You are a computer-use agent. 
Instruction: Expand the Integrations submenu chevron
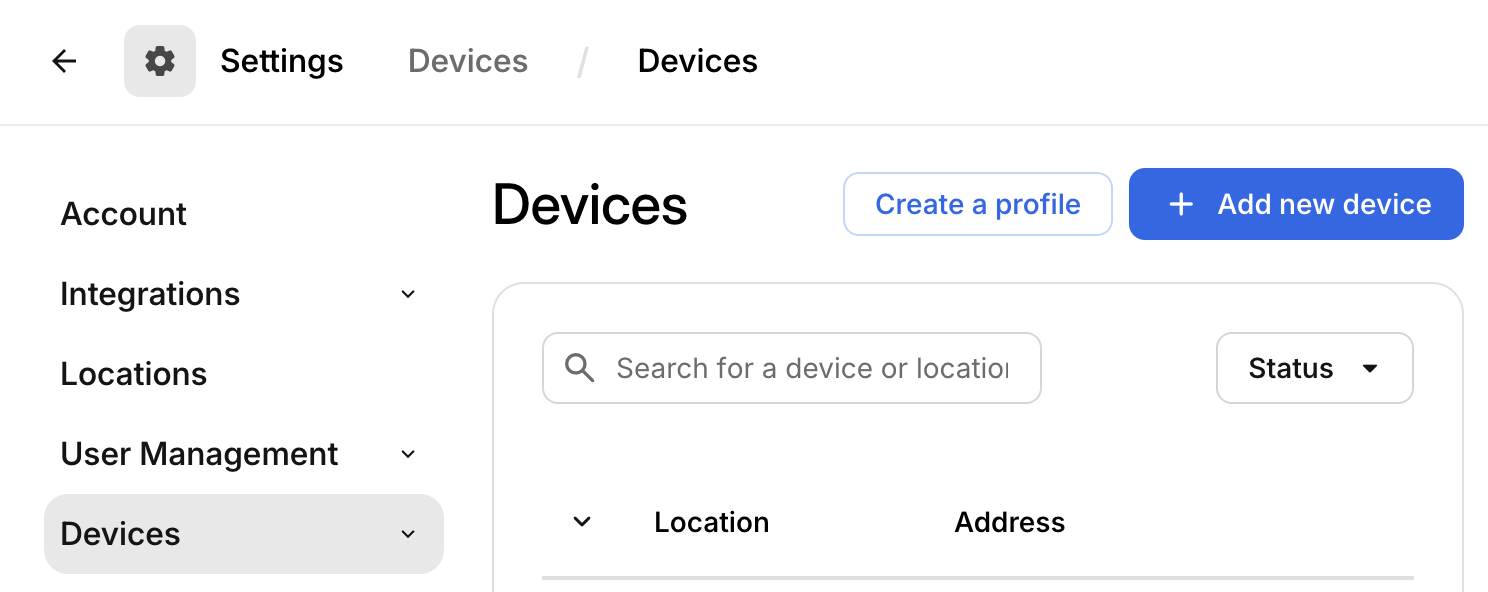pos(408,294)
